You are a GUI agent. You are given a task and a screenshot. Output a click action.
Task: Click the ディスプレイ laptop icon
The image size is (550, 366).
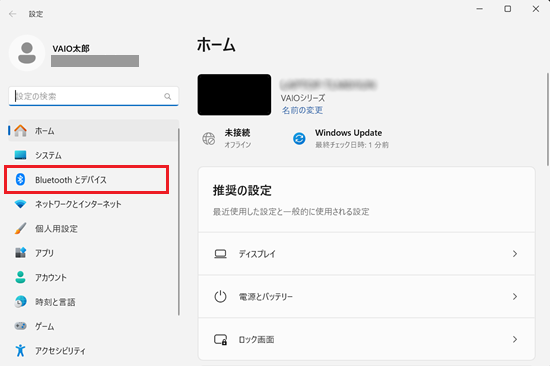pyautogui.click(x=220, y=254)
